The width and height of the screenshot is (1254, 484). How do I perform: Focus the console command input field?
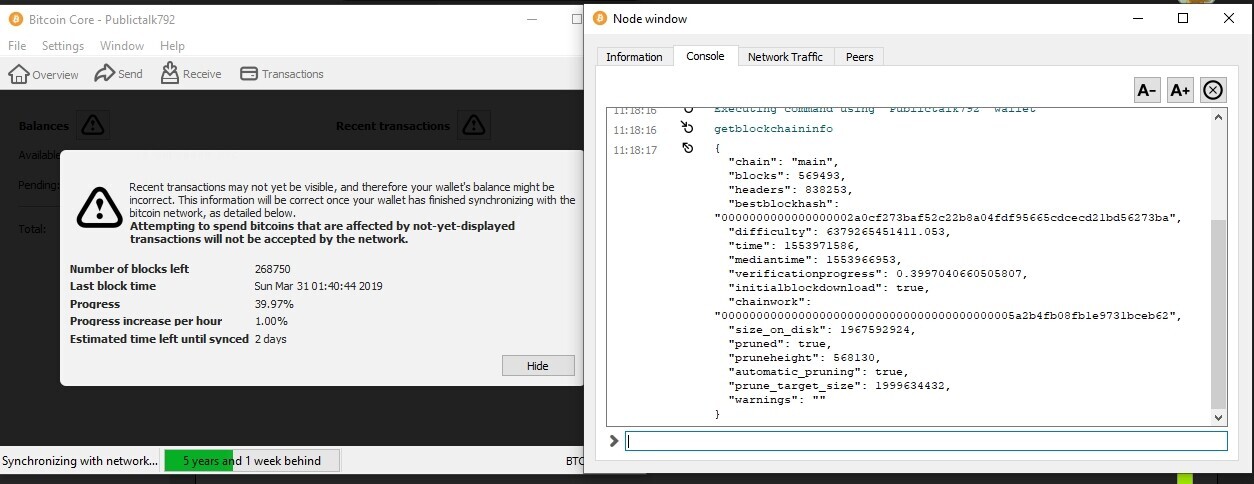926,441
